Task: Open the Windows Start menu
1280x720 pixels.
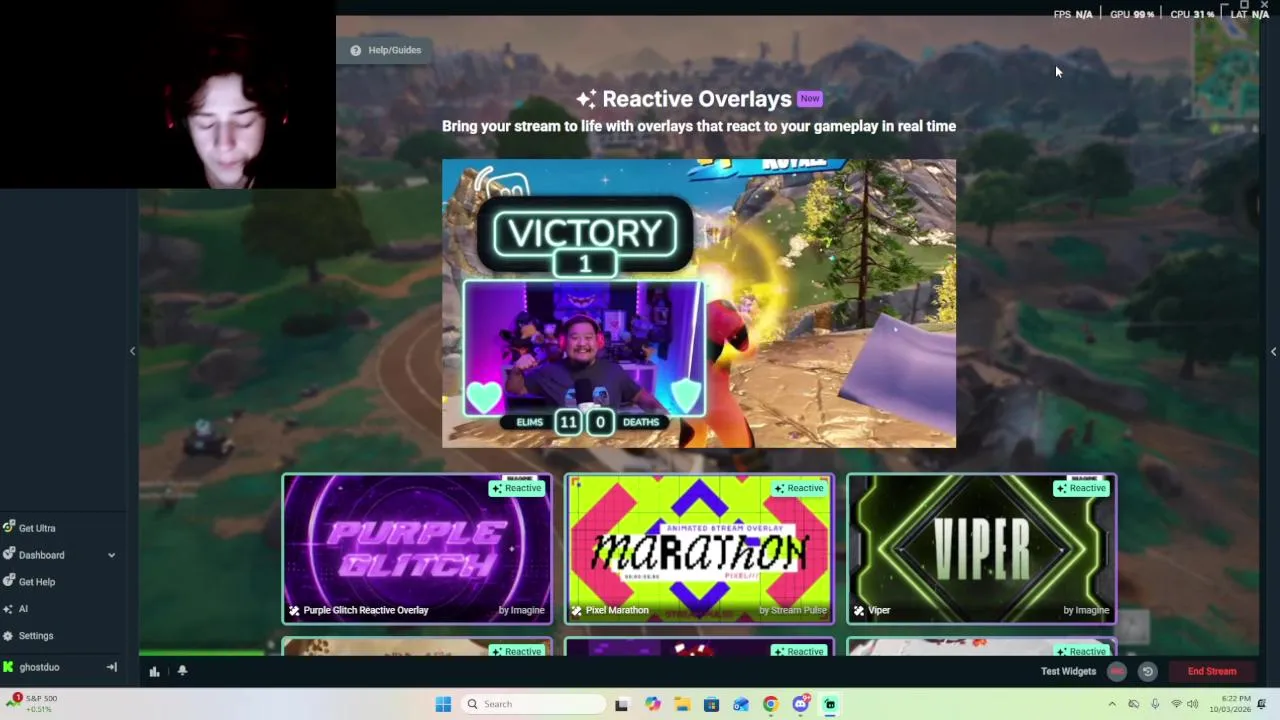Action: [443, 704]
